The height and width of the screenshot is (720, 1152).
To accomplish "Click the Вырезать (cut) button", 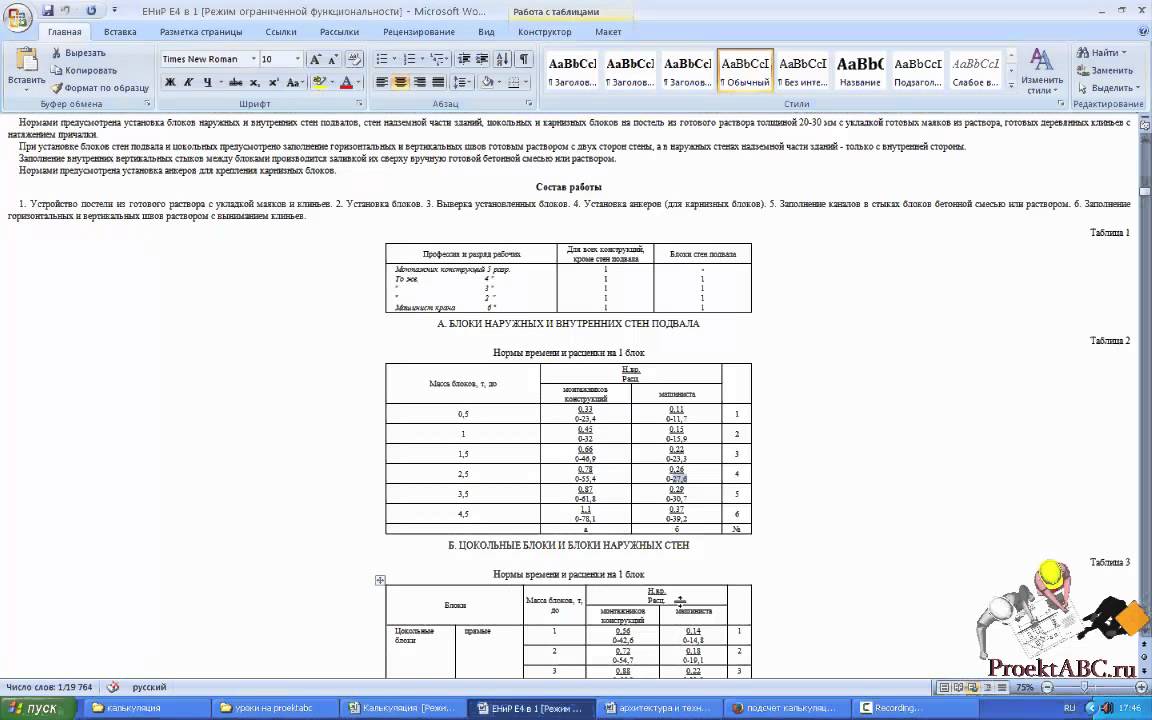I will pos(79,53).
